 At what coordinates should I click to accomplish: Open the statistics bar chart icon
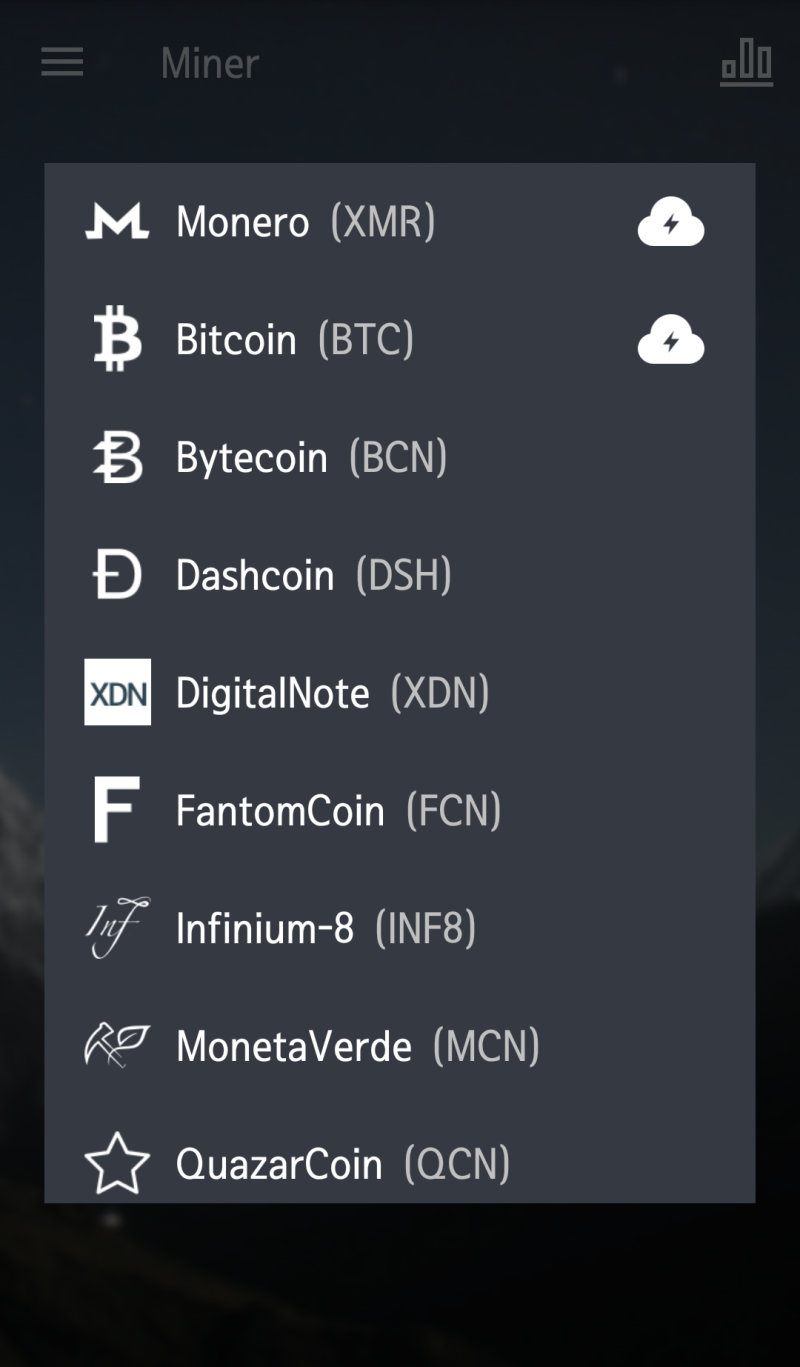click(747, 63)
